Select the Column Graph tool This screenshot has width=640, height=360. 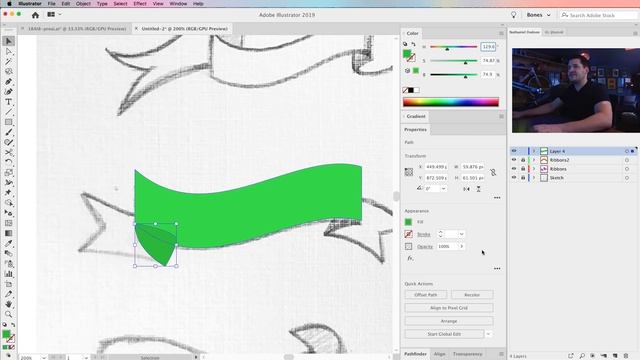pyautogui.click(x=9, y=274)
